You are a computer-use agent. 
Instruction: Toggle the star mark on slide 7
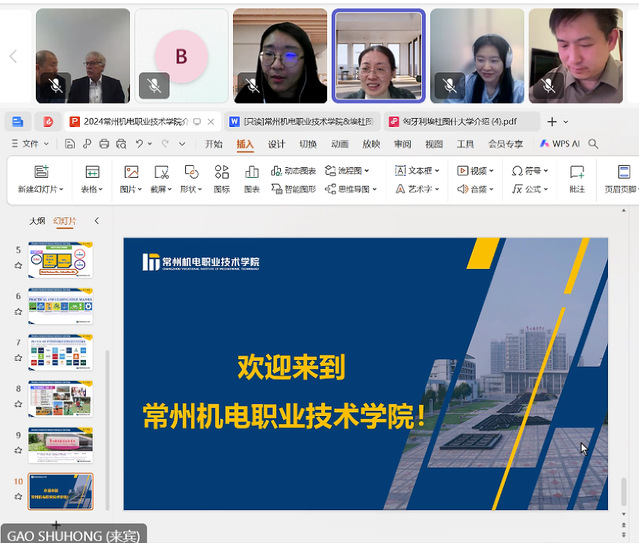(x=18, y=358)
